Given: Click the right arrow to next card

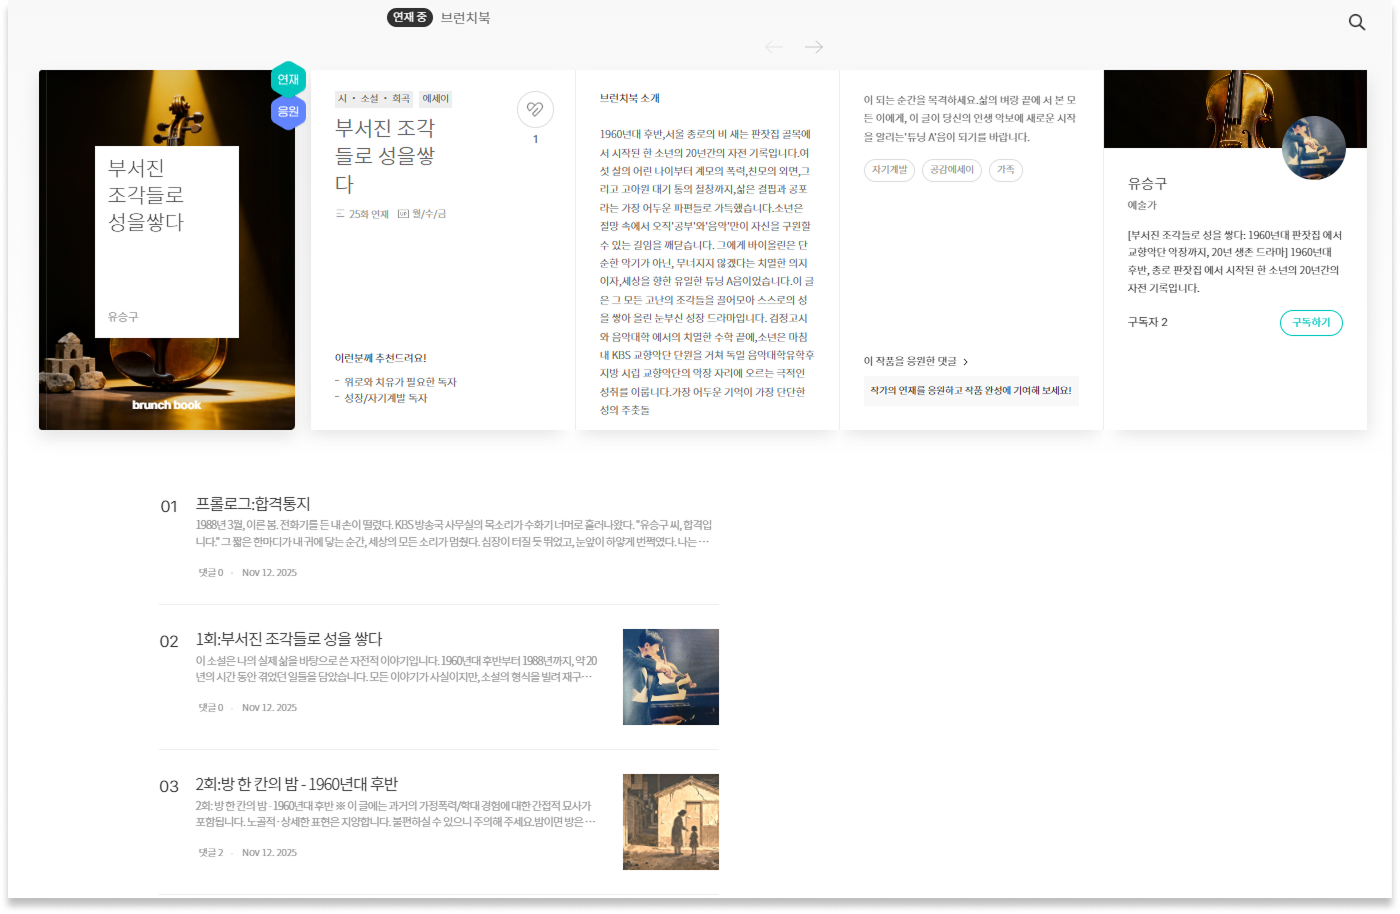Looking at the screenshot, I should click(x=814, y=47).
